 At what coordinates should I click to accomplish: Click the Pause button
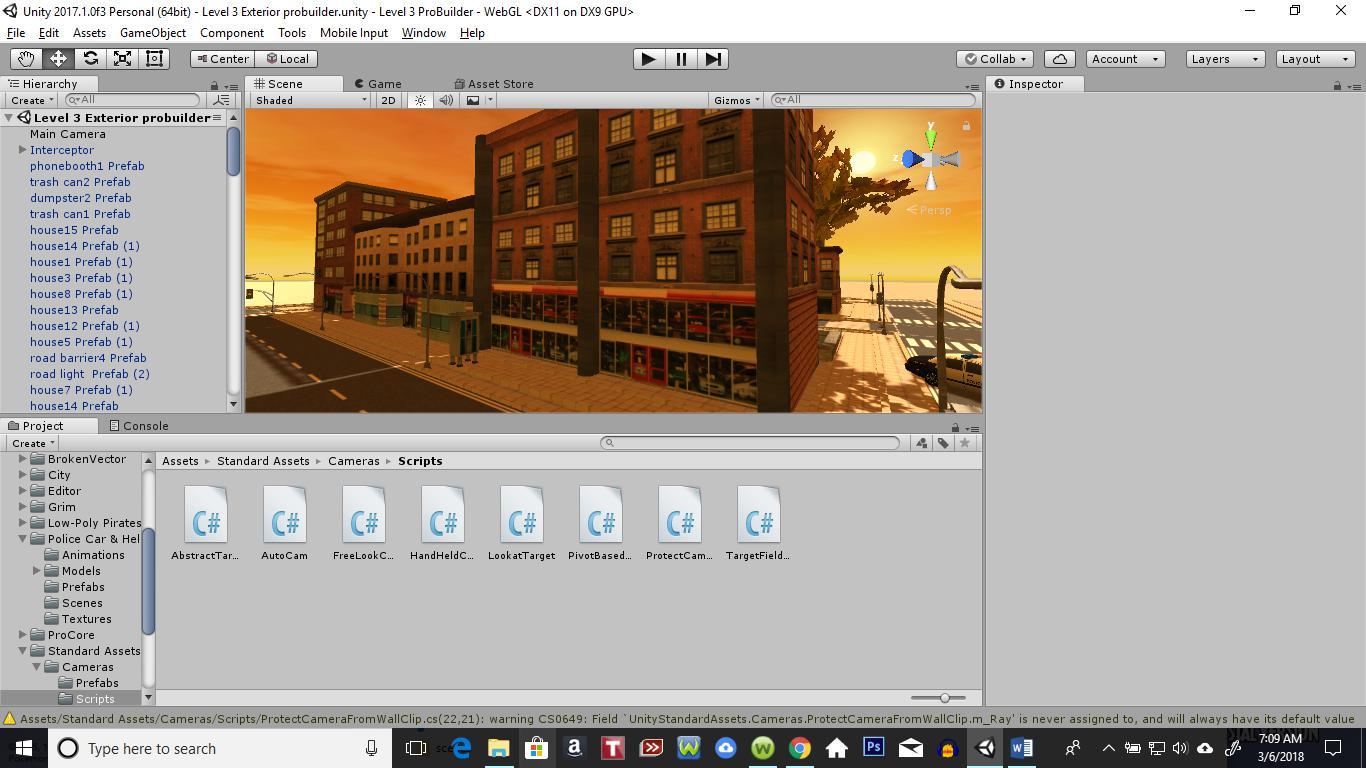[x=681, y=59]
